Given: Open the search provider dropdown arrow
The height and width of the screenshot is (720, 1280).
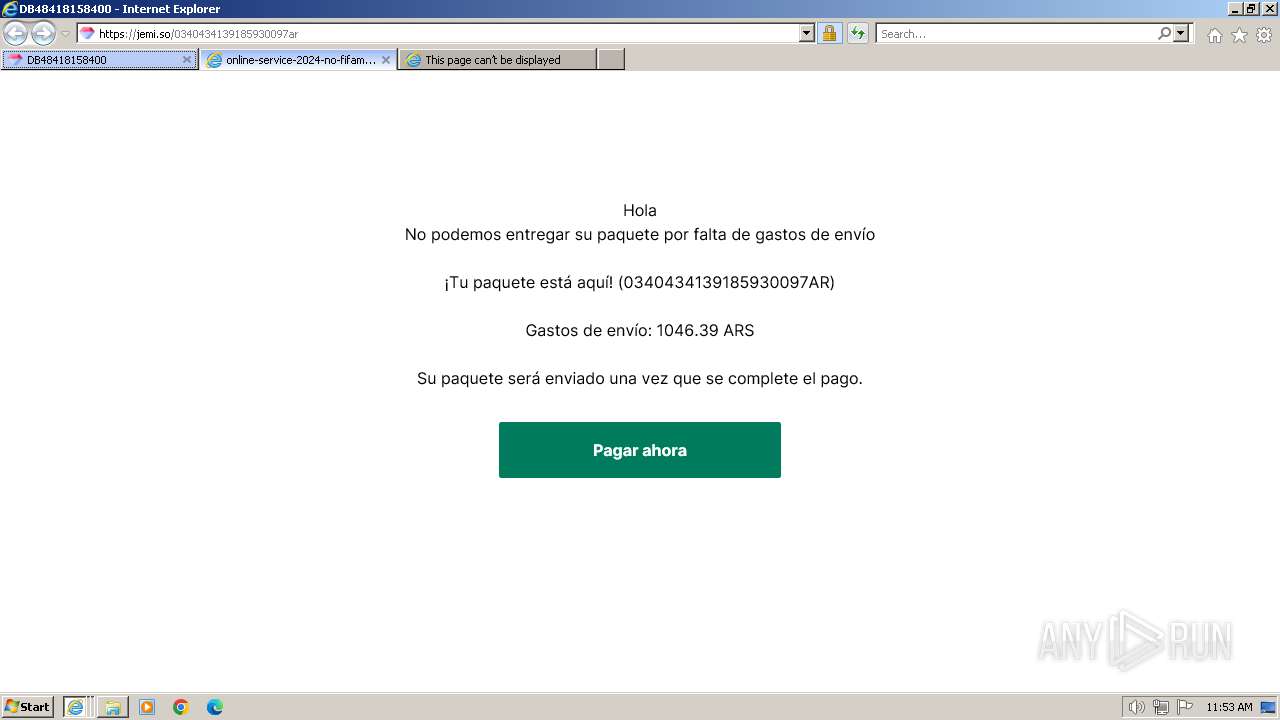Looking at the screenshot, I should click(1181, 34).
